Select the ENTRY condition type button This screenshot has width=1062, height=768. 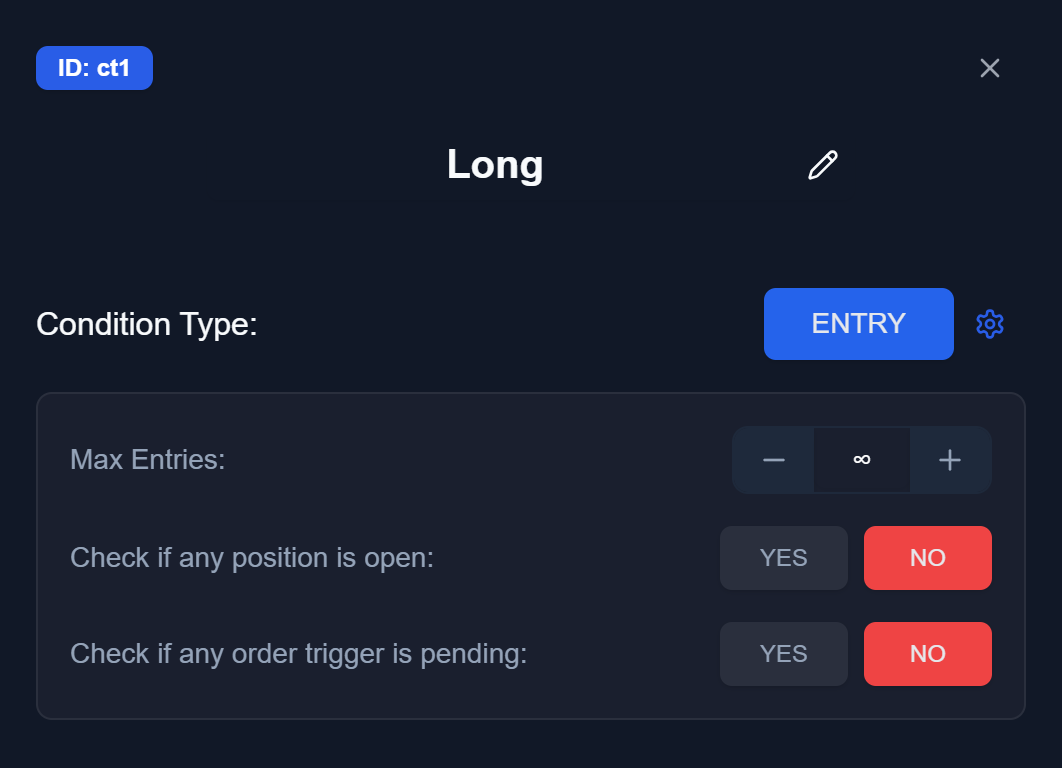(859, 324)
